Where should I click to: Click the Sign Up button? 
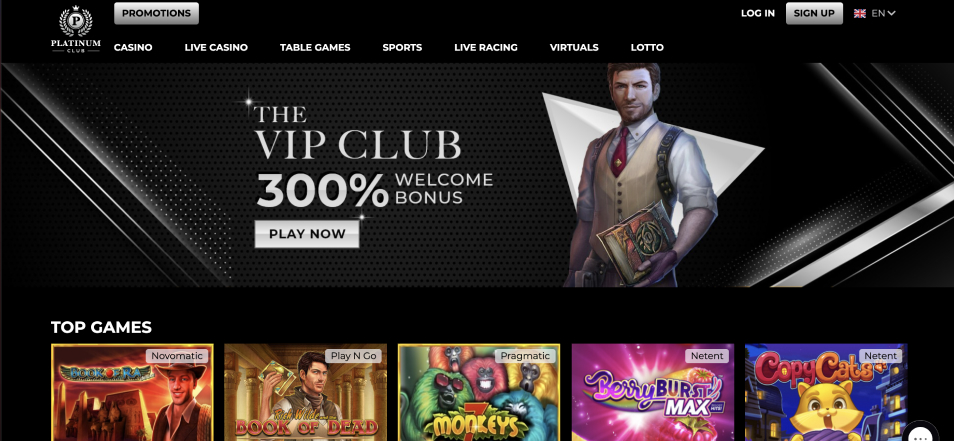pos(814,13)
